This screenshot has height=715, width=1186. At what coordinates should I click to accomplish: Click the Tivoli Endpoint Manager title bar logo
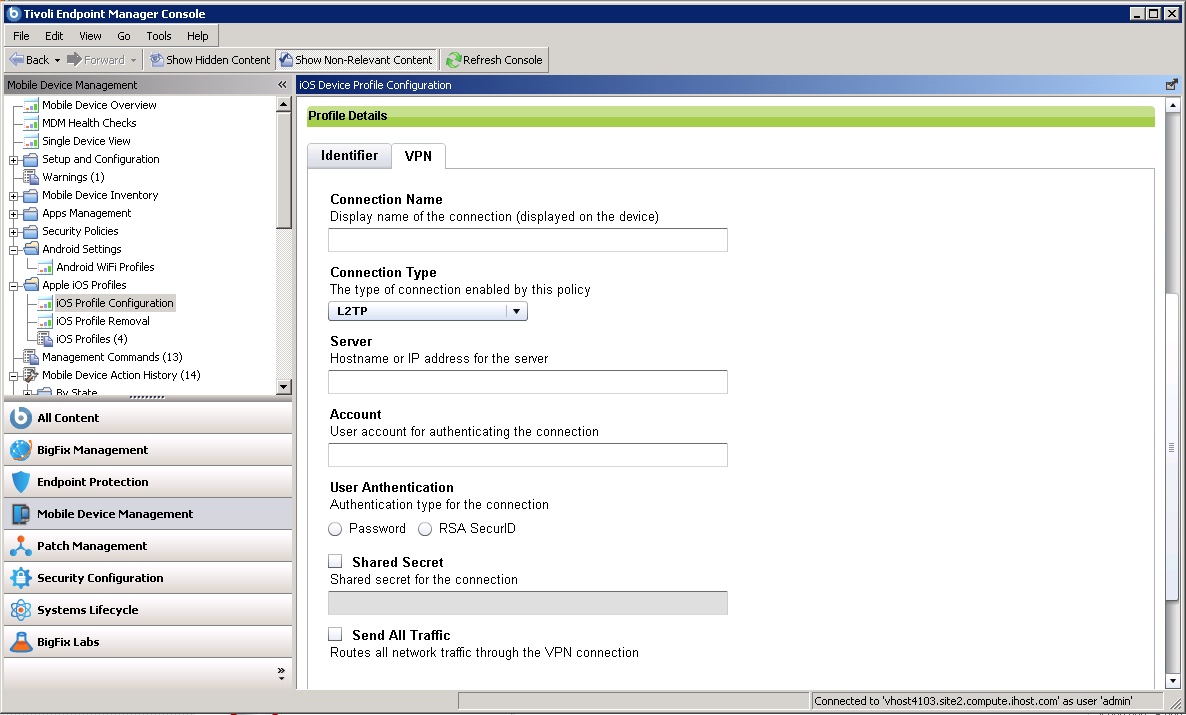[x=13, y=14]
